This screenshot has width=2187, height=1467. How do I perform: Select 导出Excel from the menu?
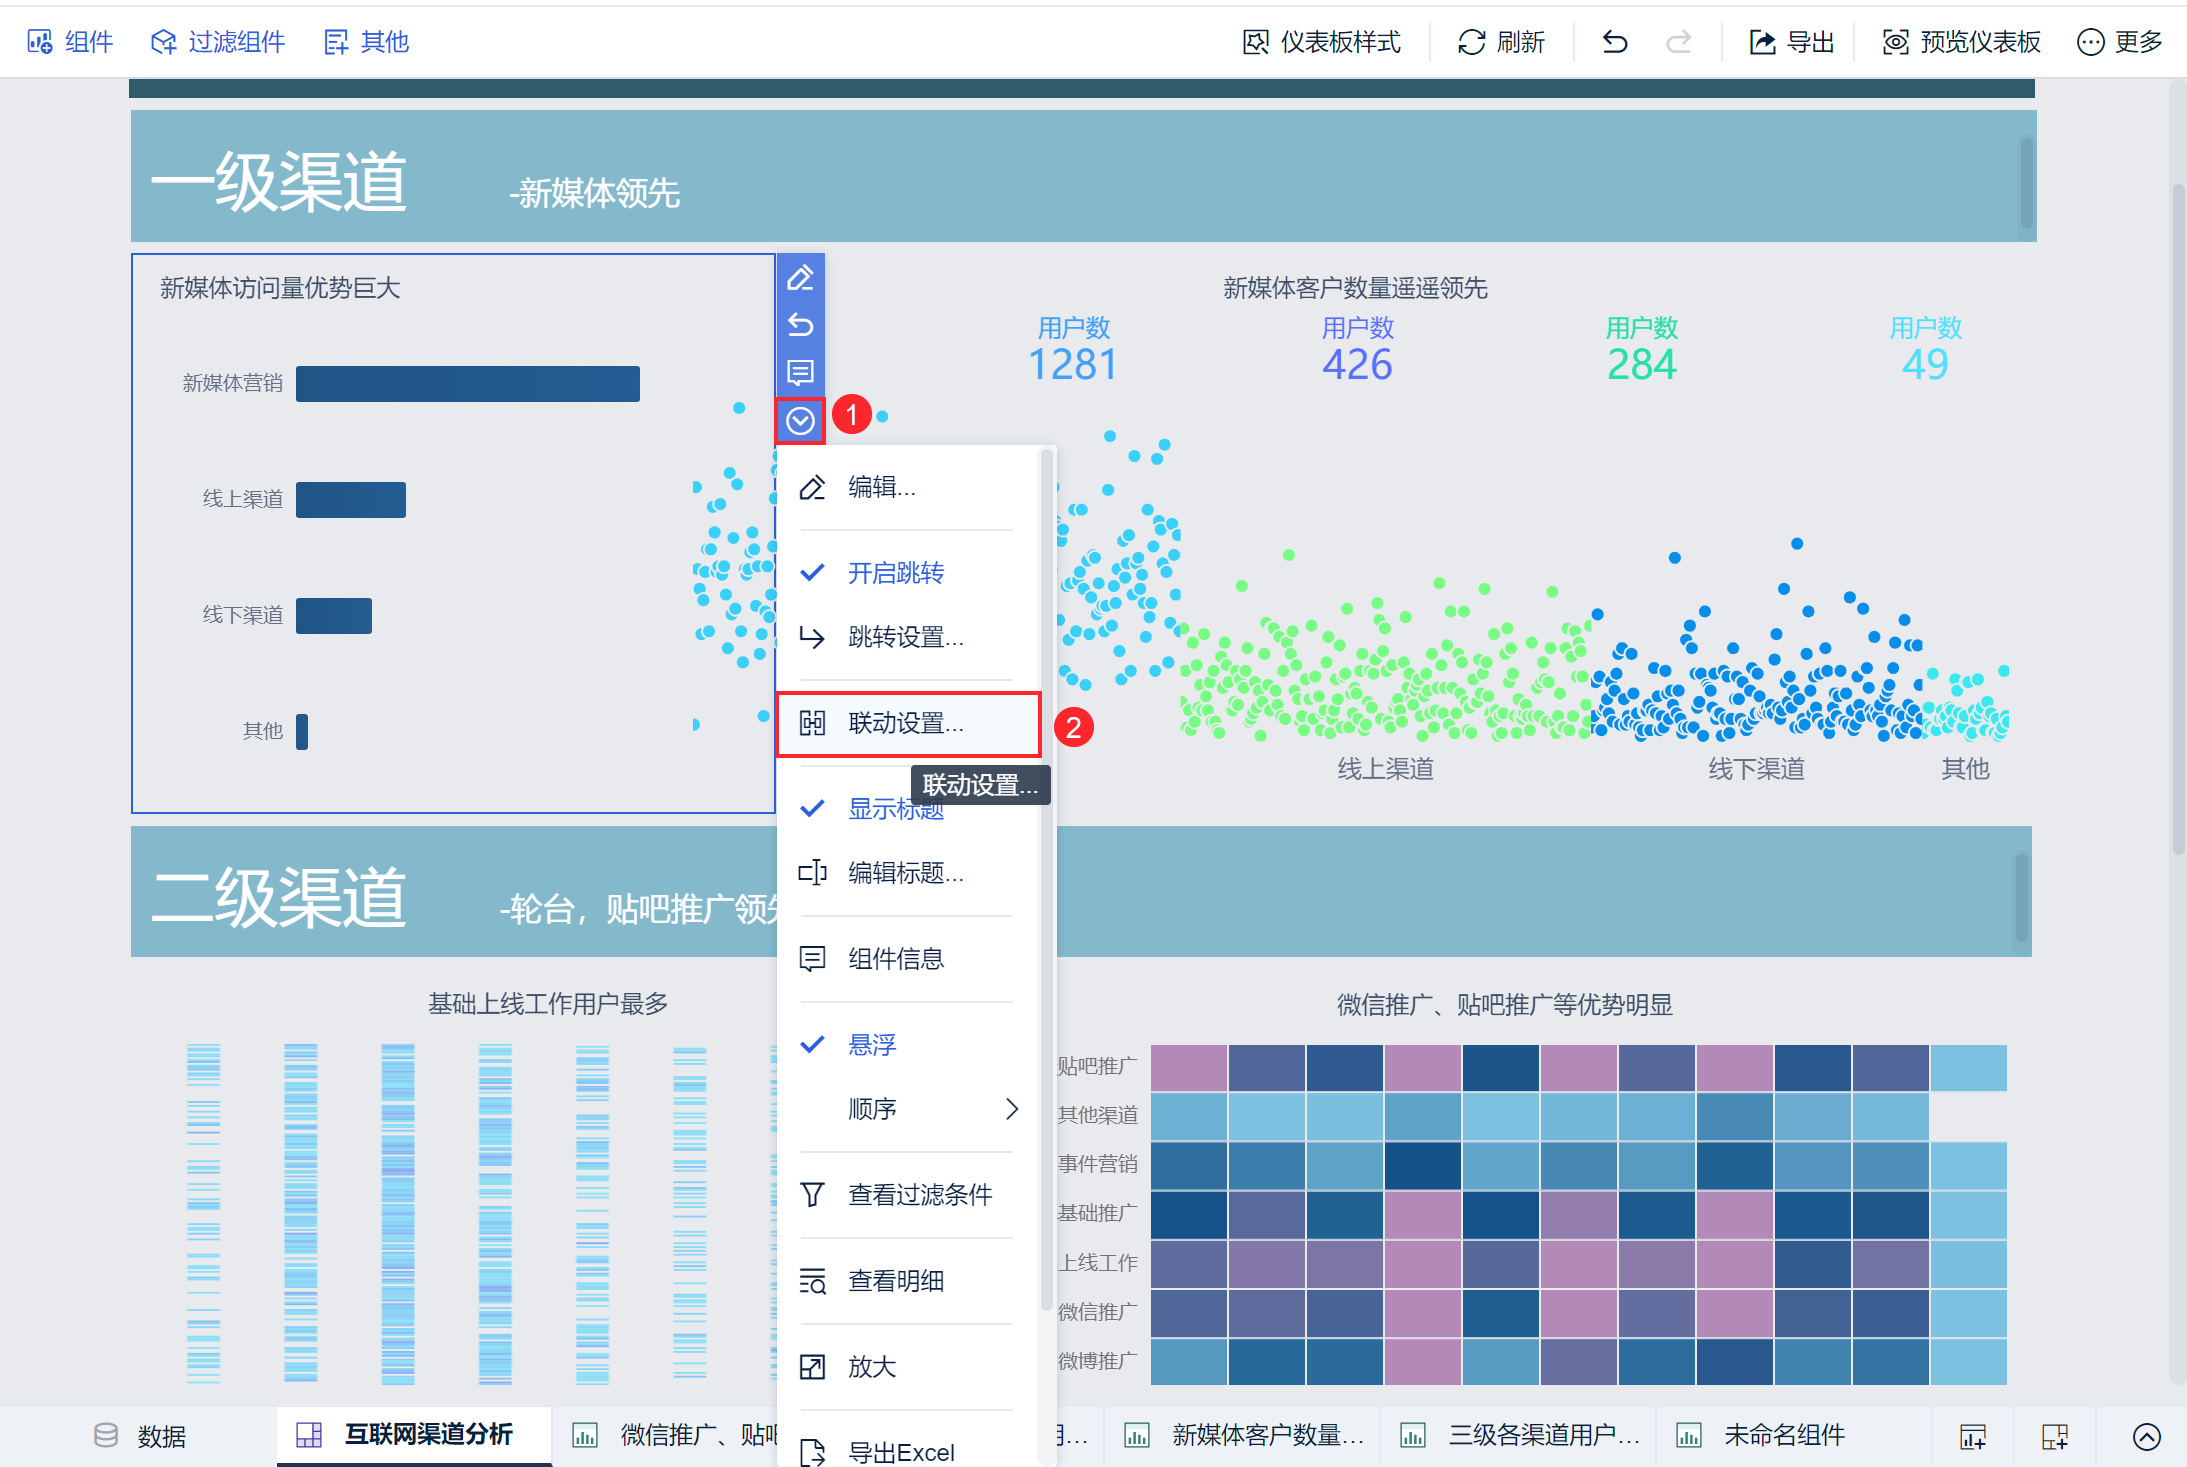(908, 1452)
